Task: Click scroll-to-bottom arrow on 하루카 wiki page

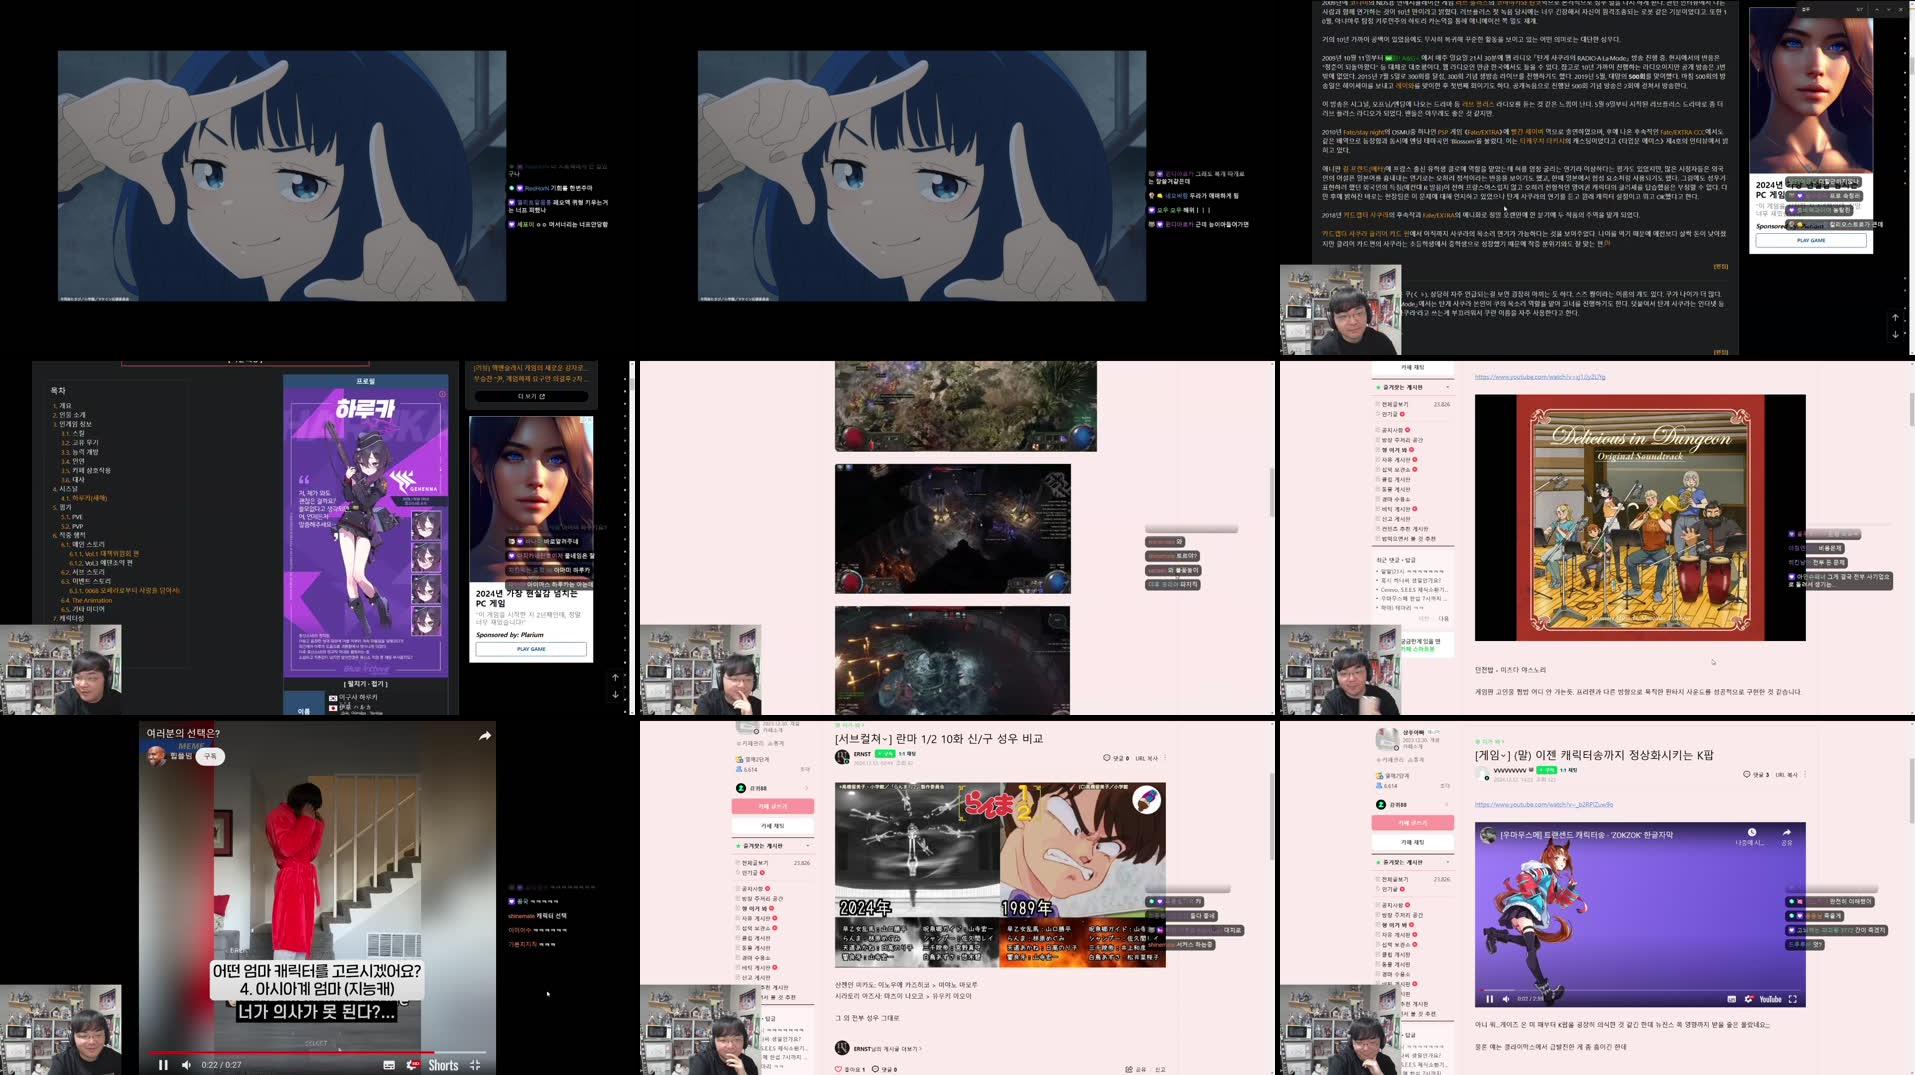Action: click(x=615, y=694)
